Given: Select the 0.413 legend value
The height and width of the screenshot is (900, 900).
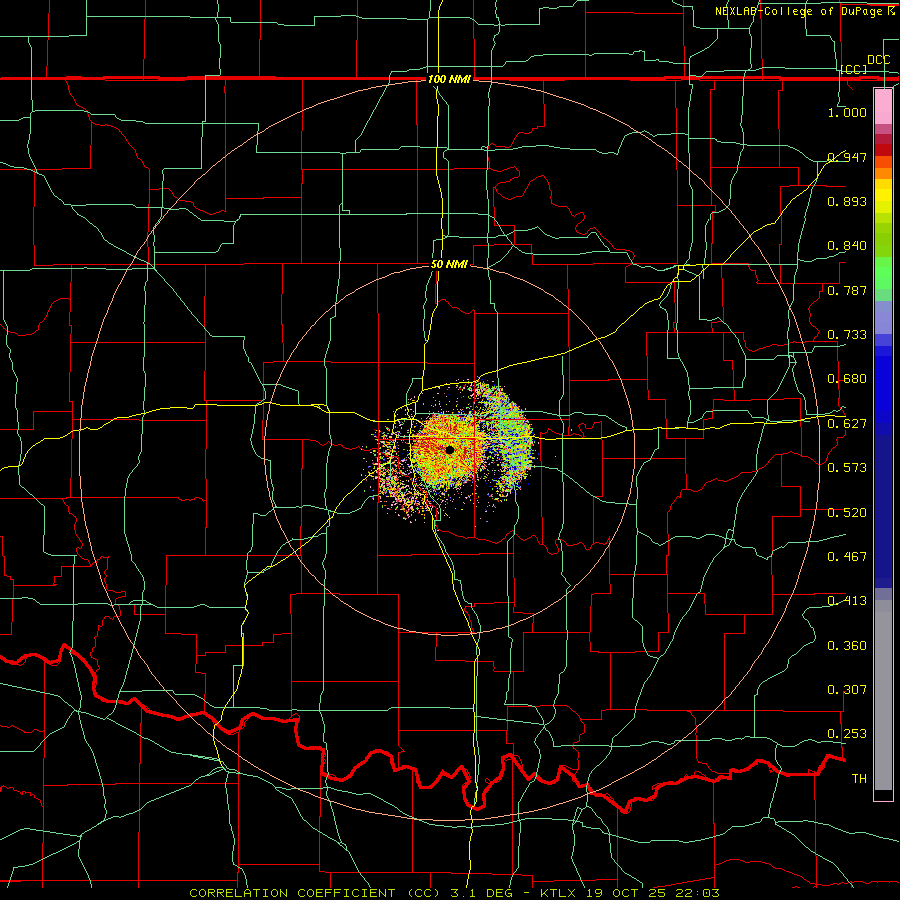Looking at the screenshot, I should pyautogui.click(x=847, y=601).
